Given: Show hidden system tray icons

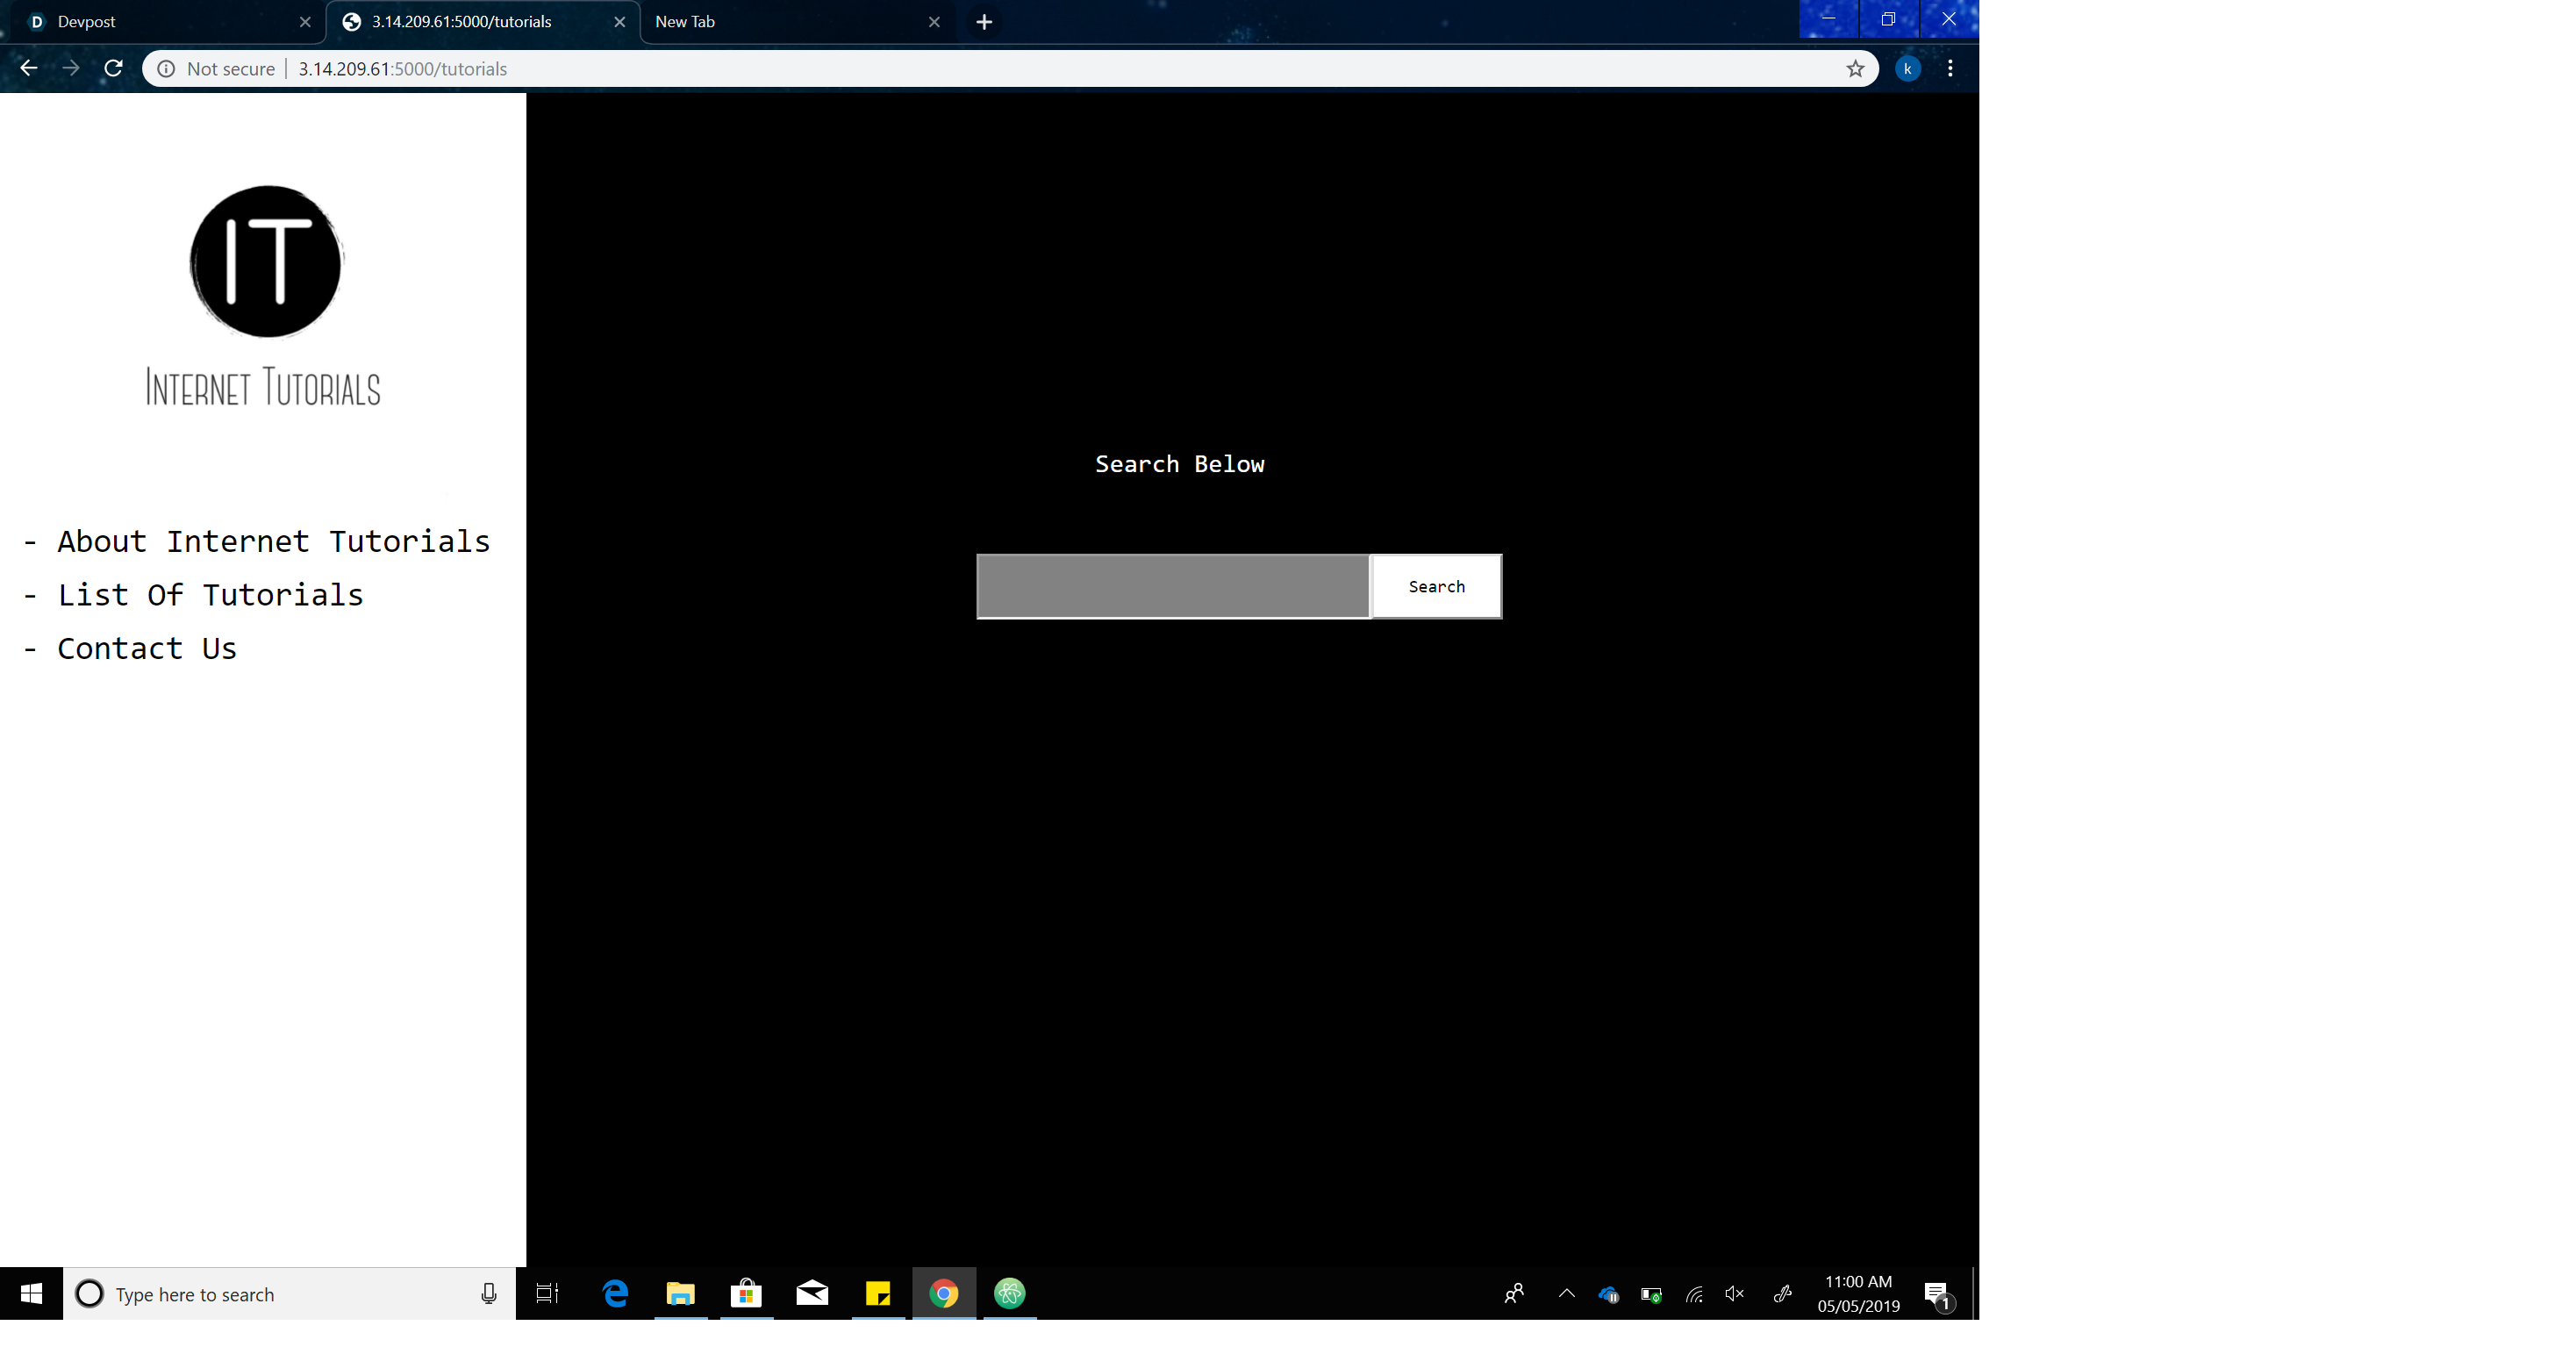Looking at the screenshot, I should coord(1566,1293).
